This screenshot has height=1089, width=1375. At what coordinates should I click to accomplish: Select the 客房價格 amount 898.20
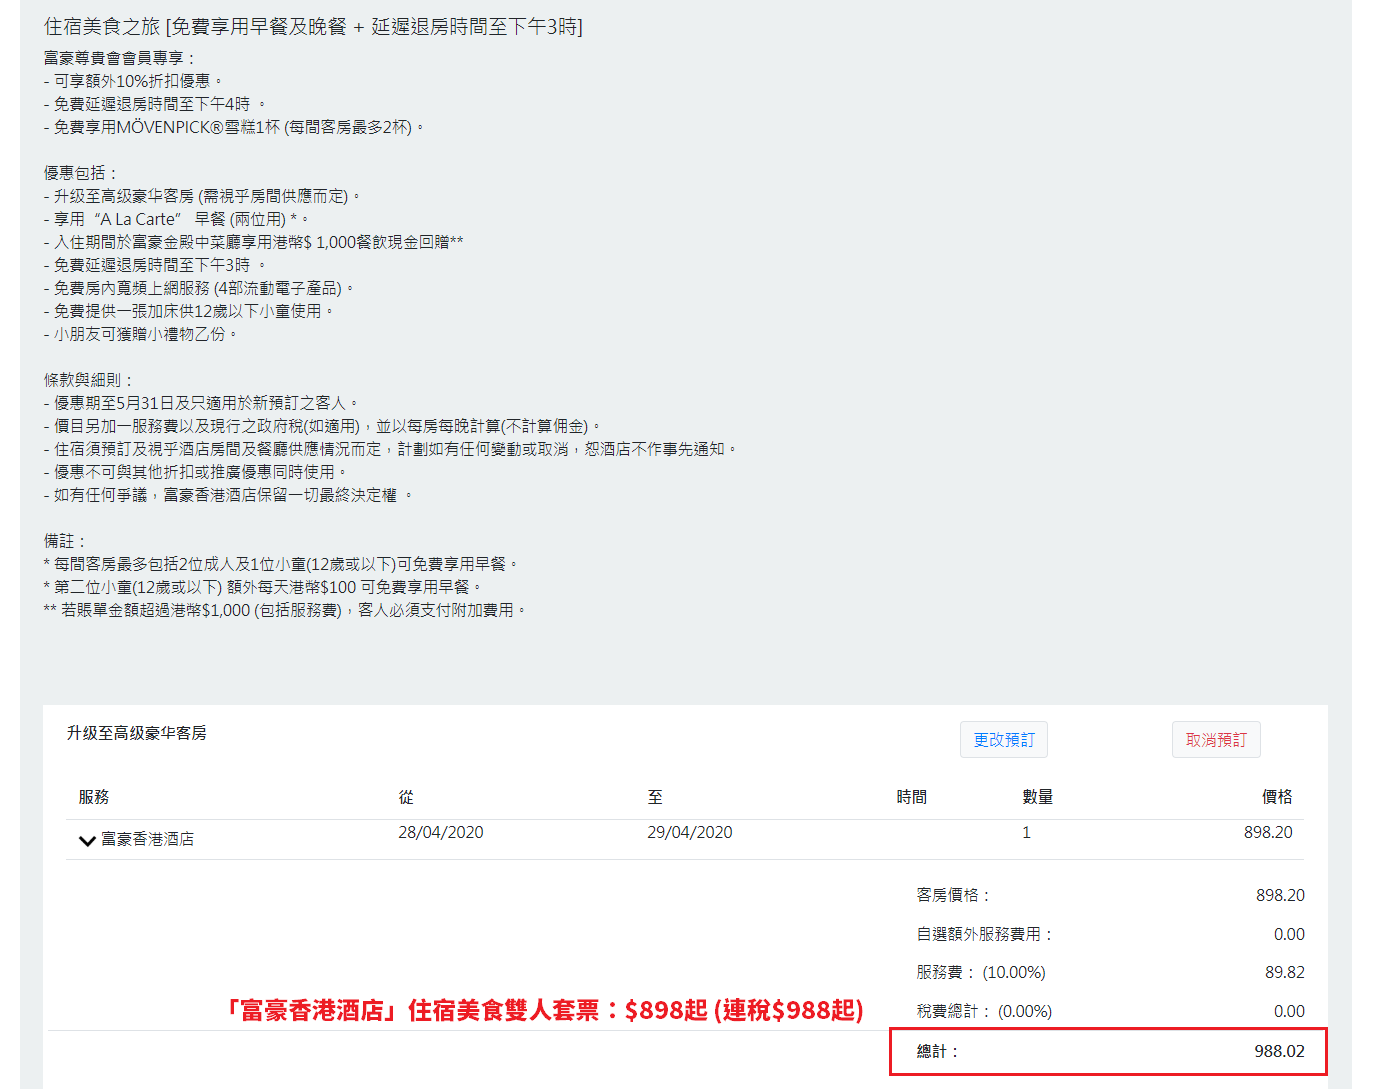[x=1281, y=895]
